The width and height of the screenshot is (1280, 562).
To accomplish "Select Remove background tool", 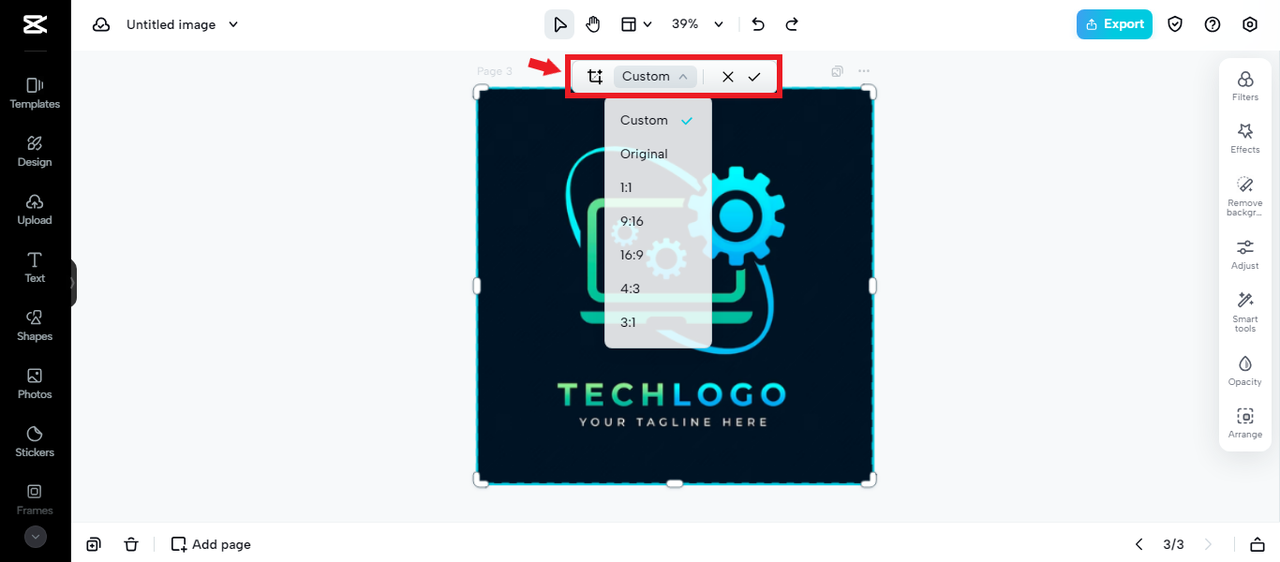I will click(x=1245, y=196).
